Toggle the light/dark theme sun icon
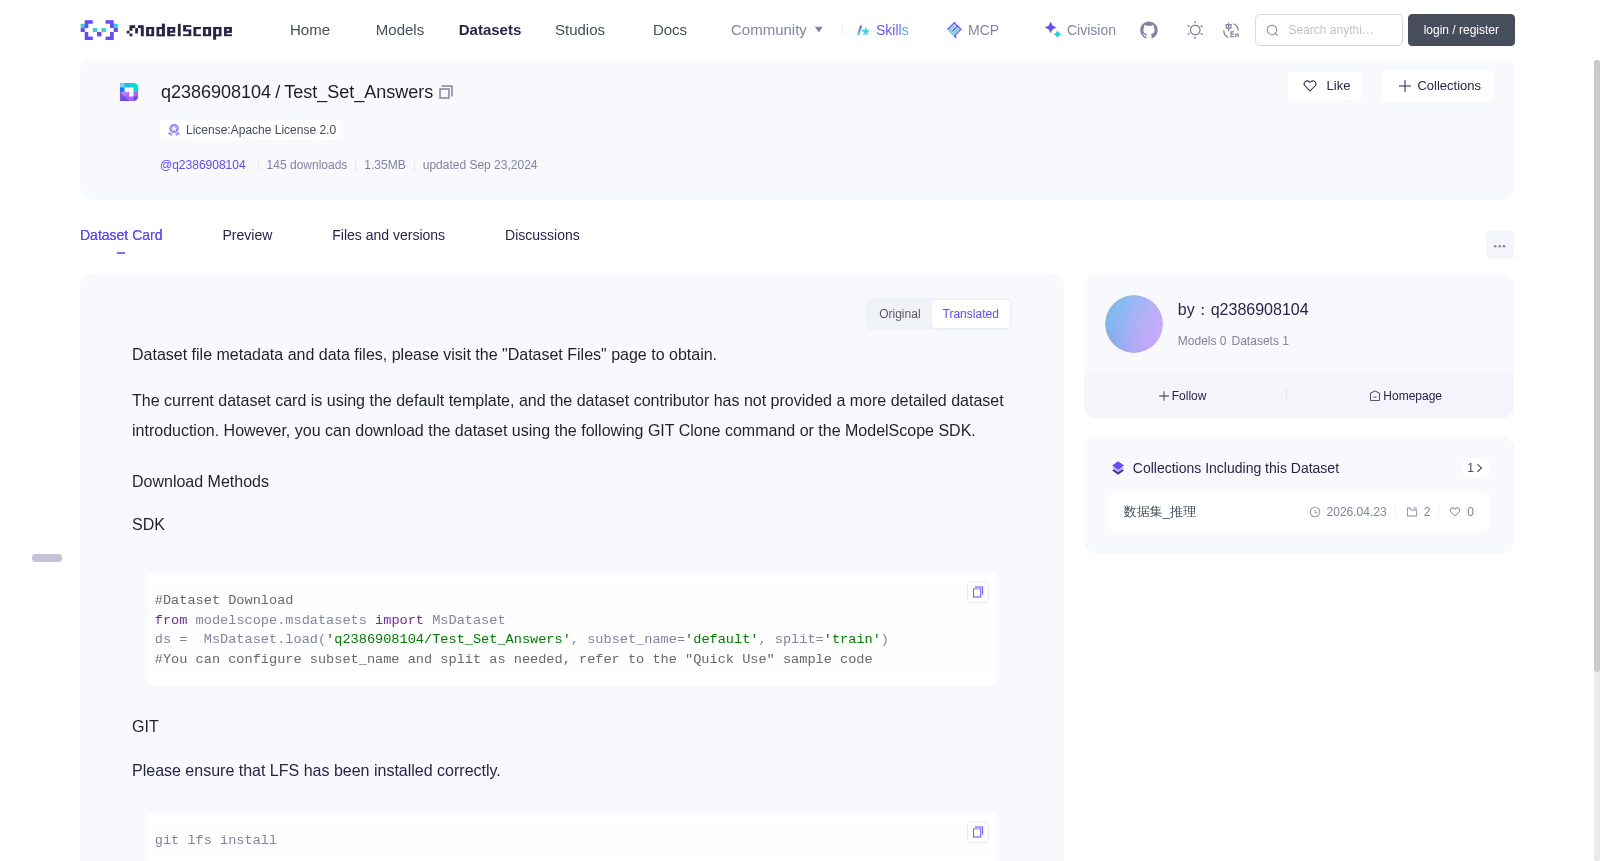Viewport: 1600px width, 861px height. (1195, 30)
